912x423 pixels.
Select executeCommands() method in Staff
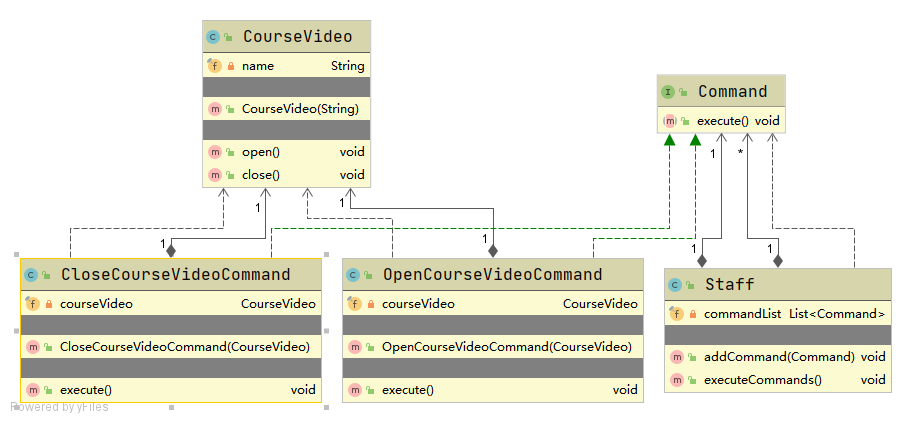pos(762,379)
